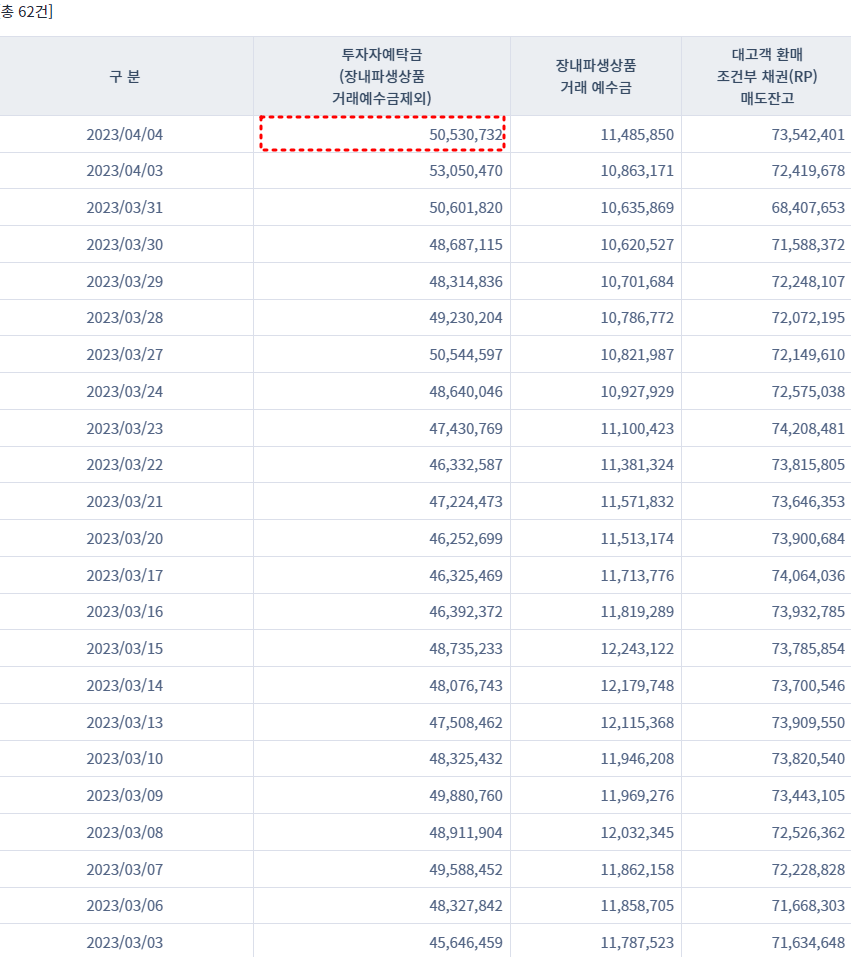Select the date cell 2023/03/03
The height and width of the screenshot is (957, 851).
(125, 942)
